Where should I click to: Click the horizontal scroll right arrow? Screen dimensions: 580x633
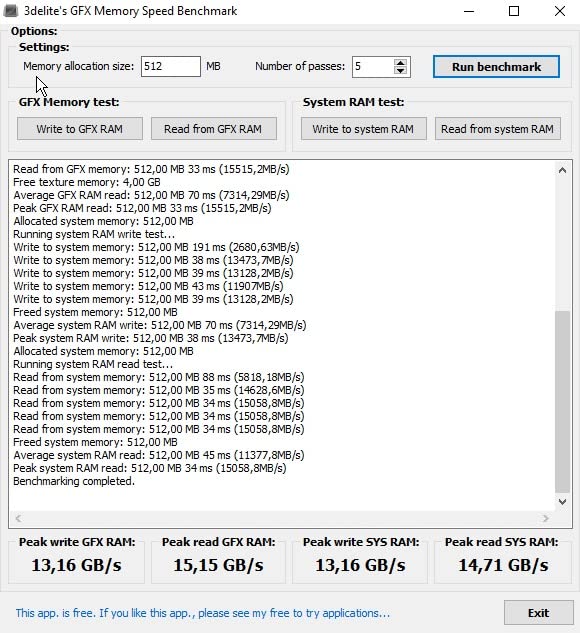click(x=546, y=518)
